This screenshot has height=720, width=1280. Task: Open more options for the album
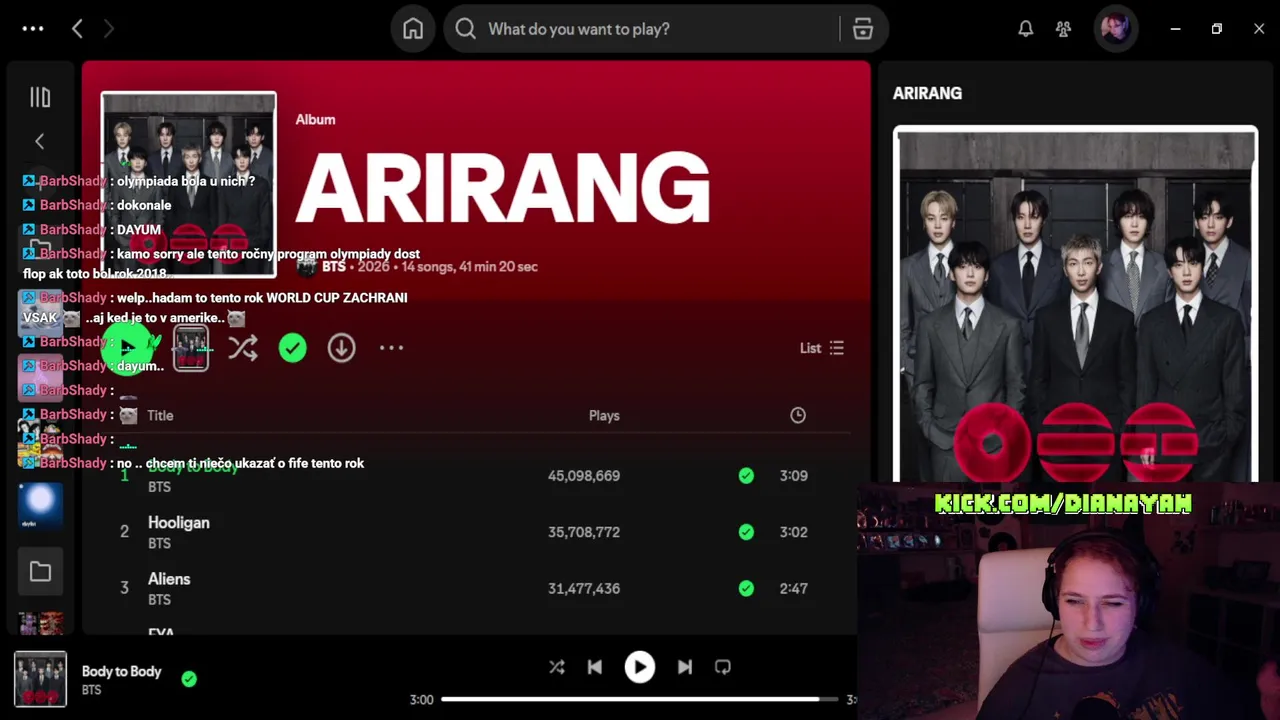(x=391, y=348)
